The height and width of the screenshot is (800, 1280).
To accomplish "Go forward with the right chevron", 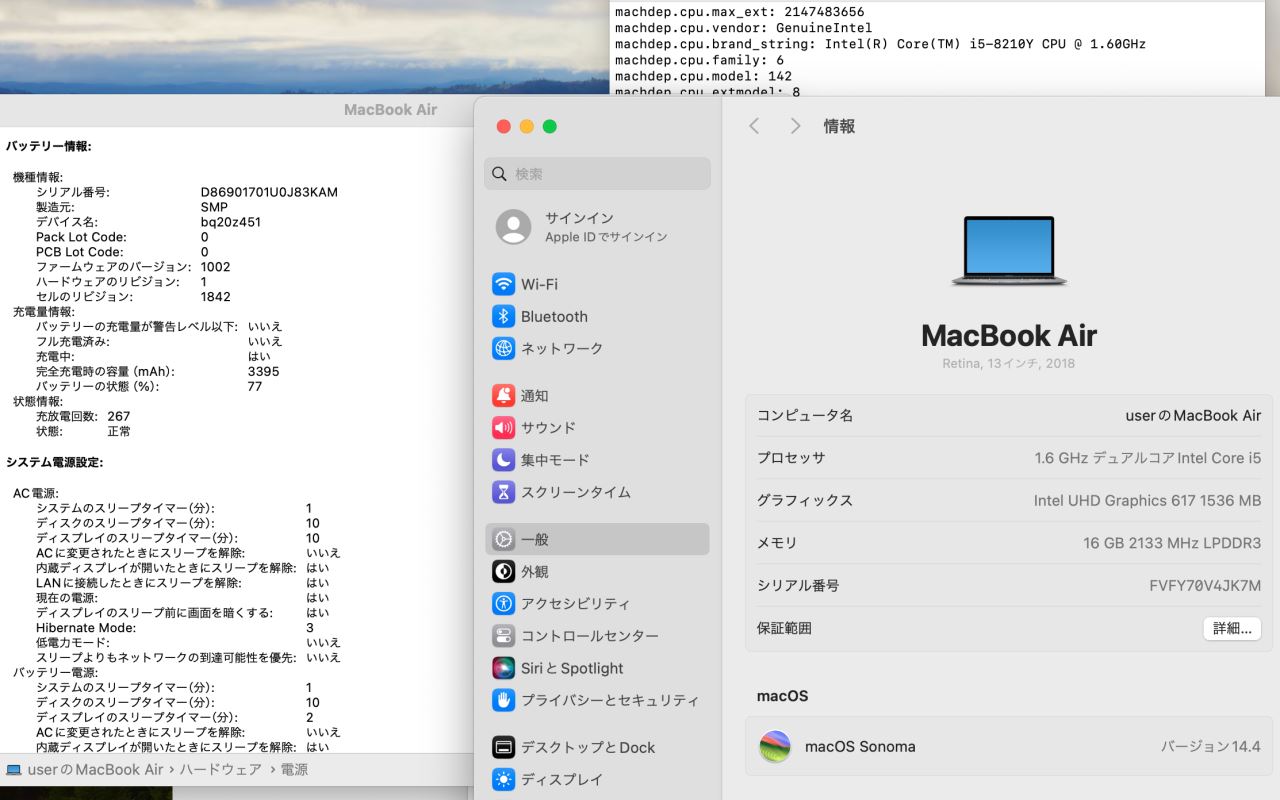I will [795, 126].
